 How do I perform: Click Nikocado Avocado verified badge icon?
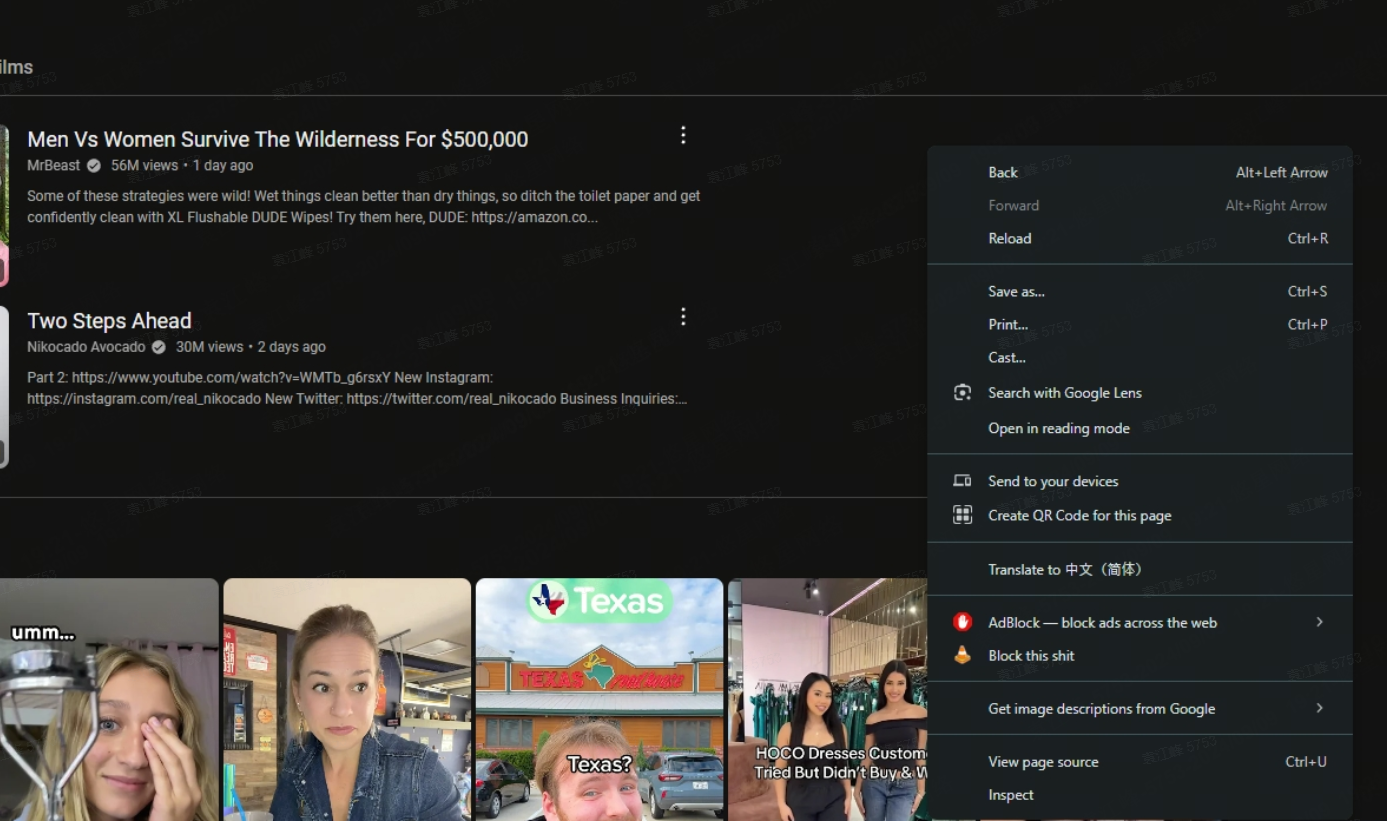pos(158,347)
